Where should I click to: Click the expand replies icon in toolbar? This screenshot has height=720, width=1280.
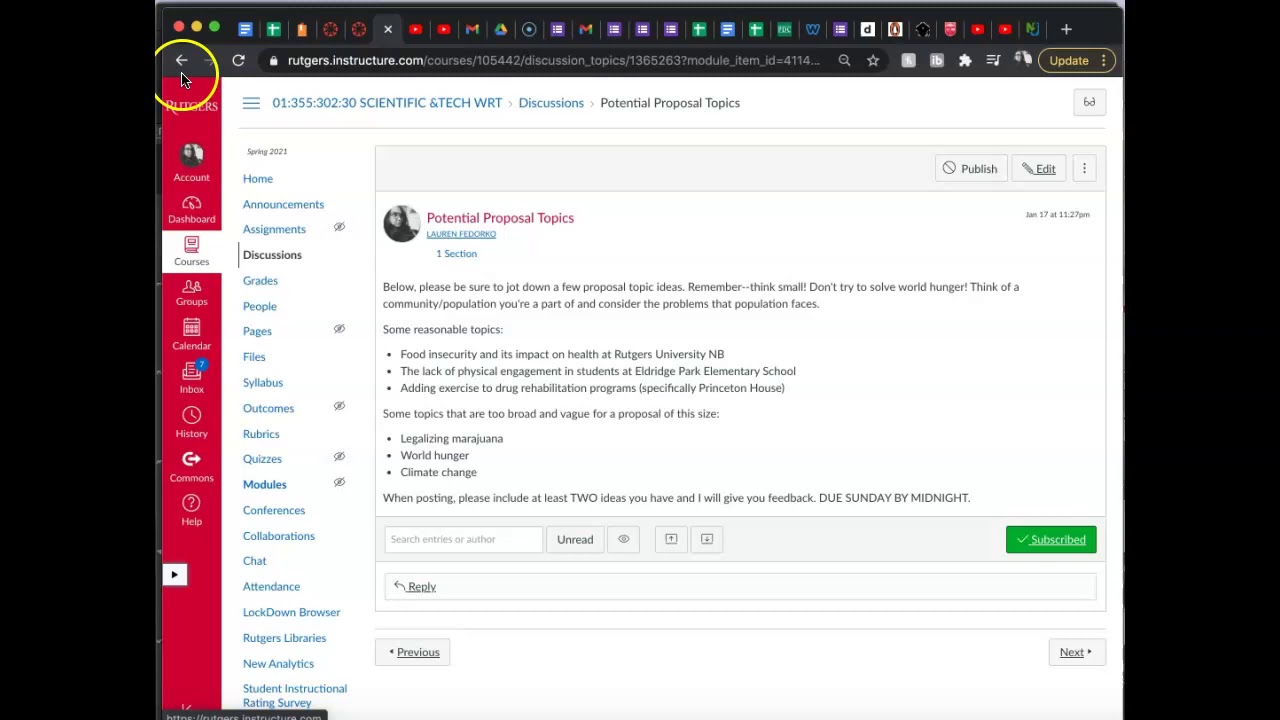click(706, 539)
